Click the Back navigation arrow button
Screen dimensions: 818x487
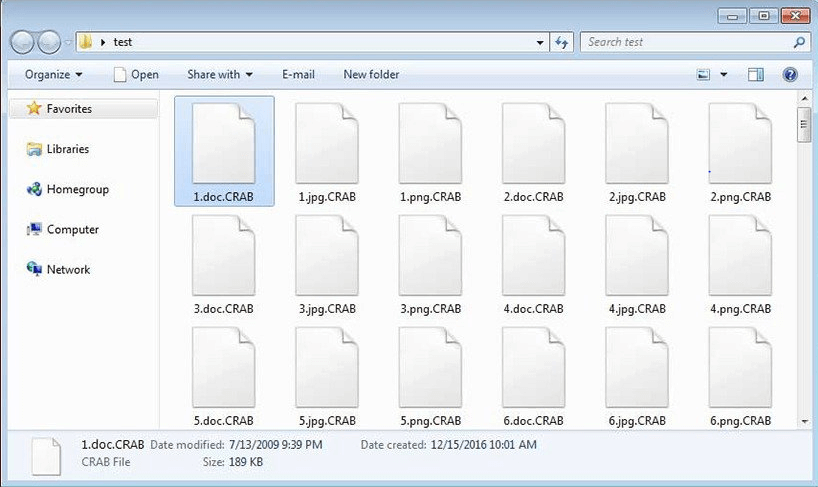(x=23, y=42)
